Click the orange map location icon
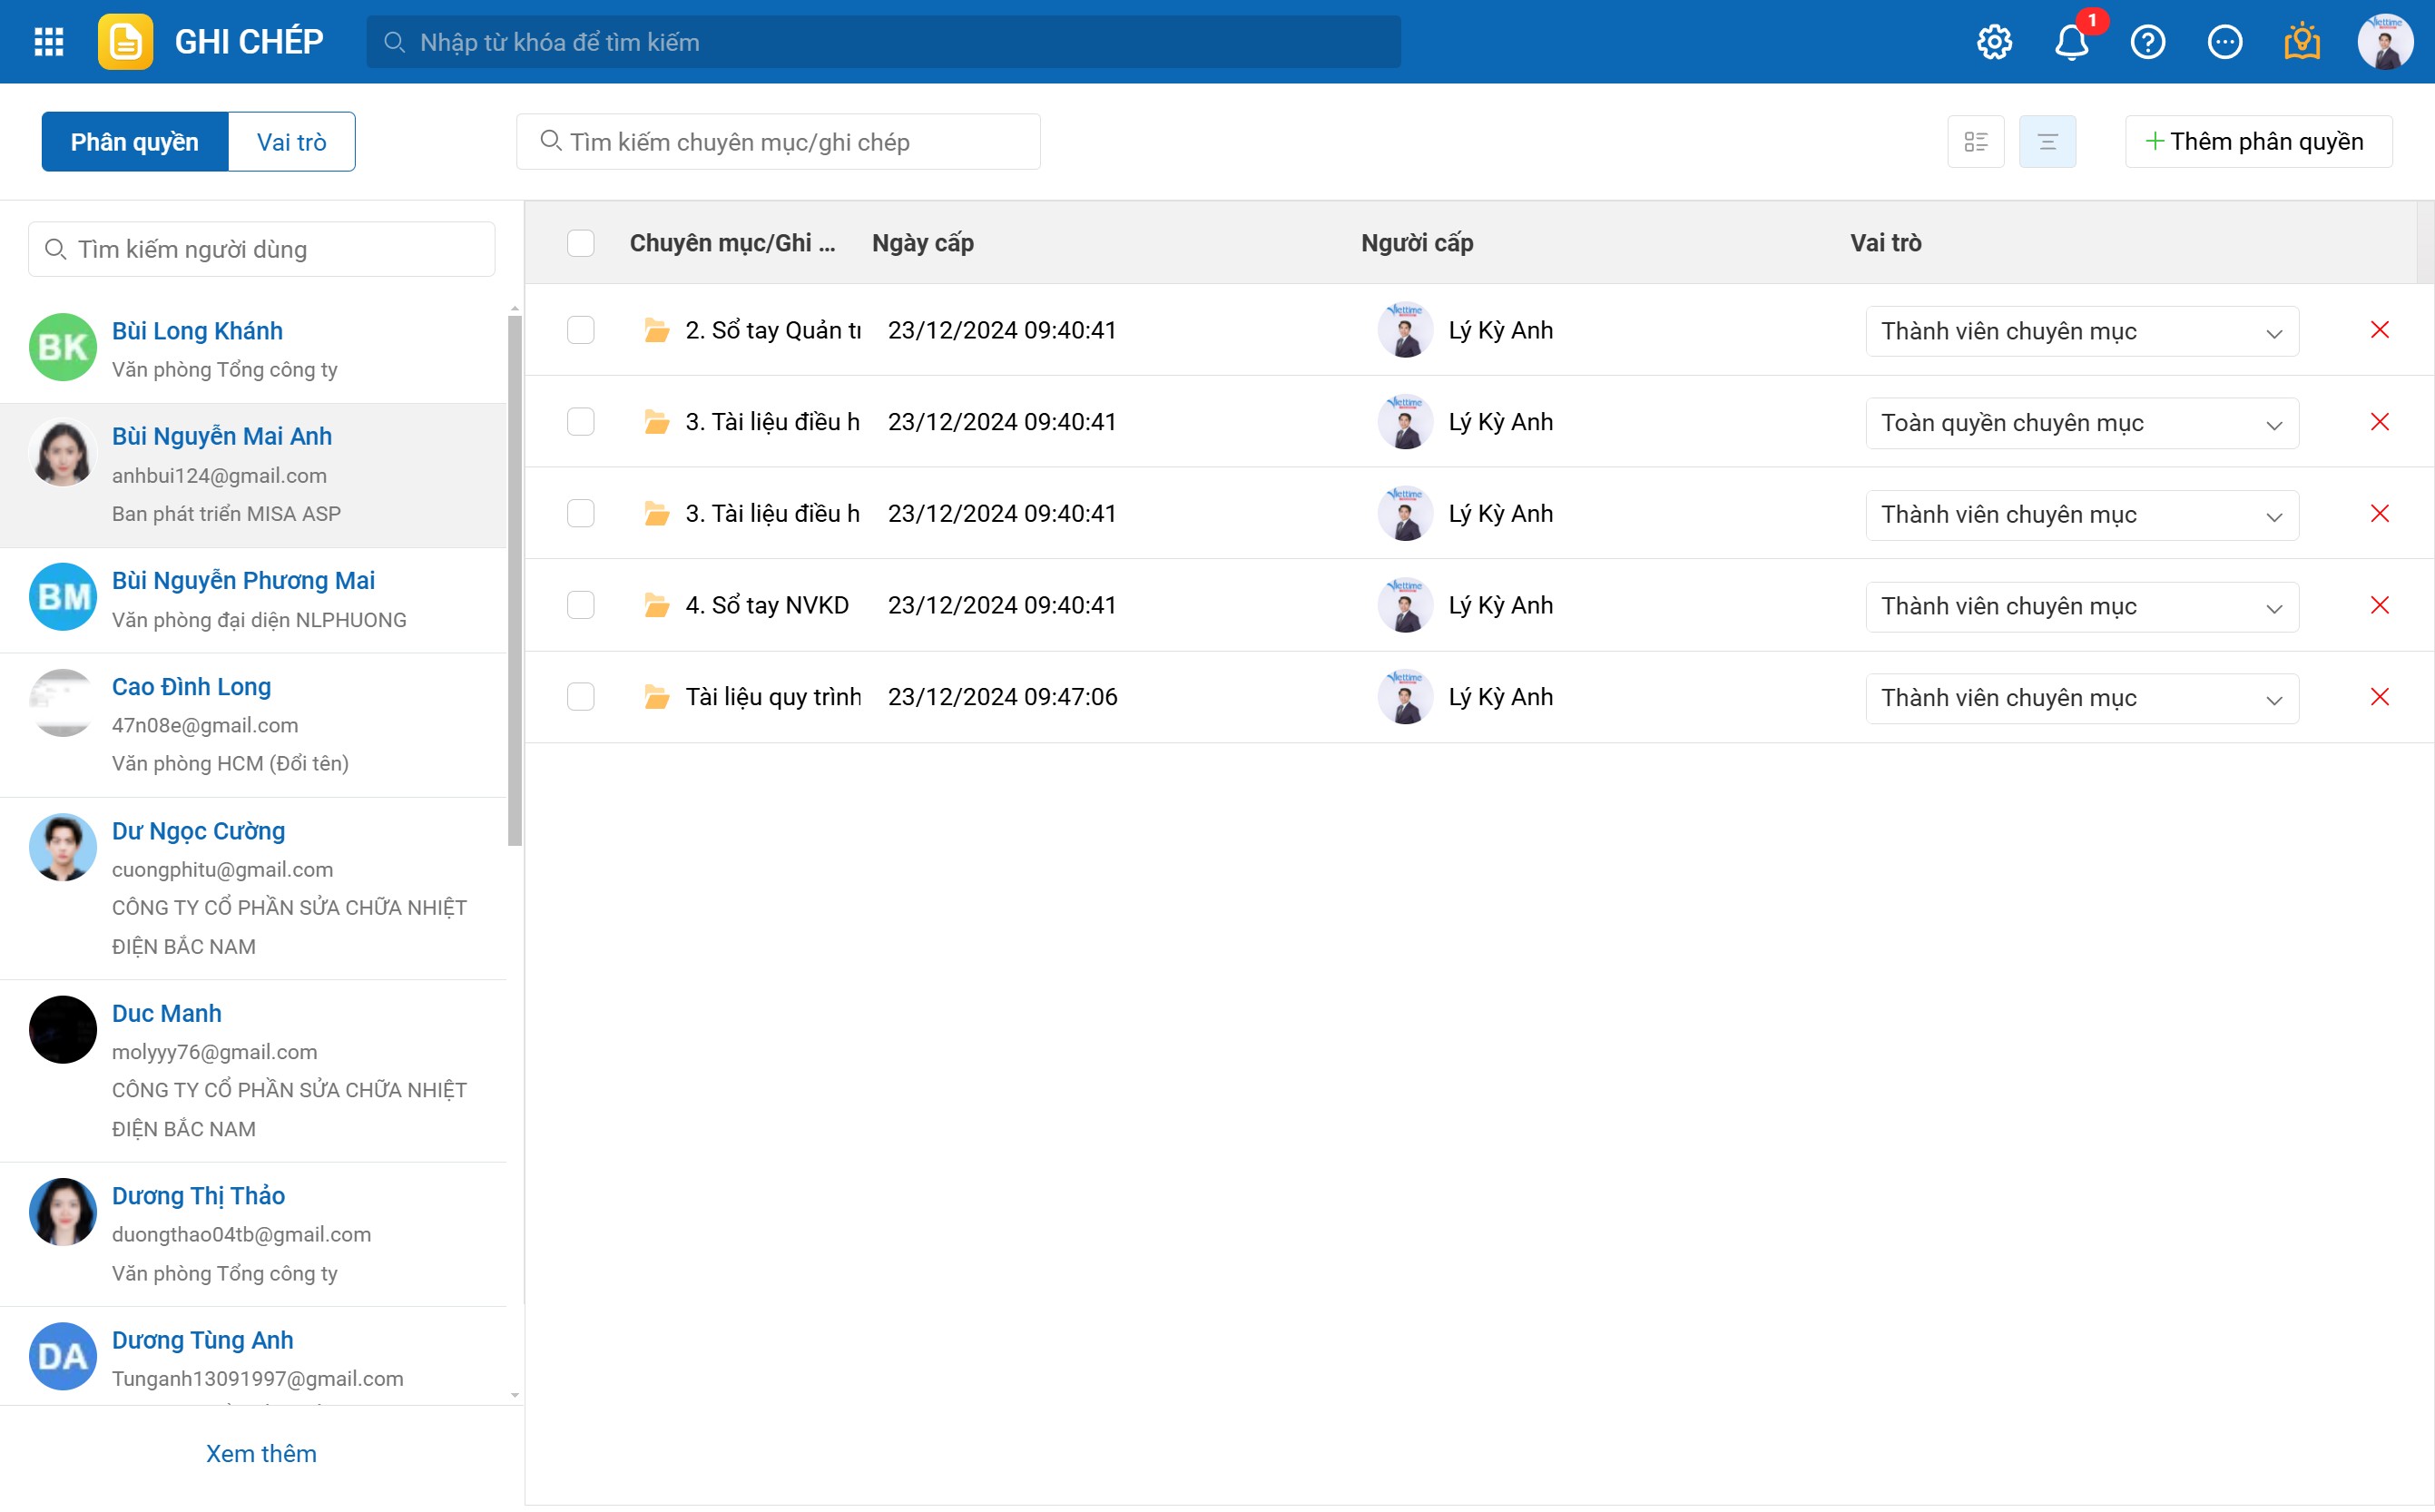 tap(2301, 42)
